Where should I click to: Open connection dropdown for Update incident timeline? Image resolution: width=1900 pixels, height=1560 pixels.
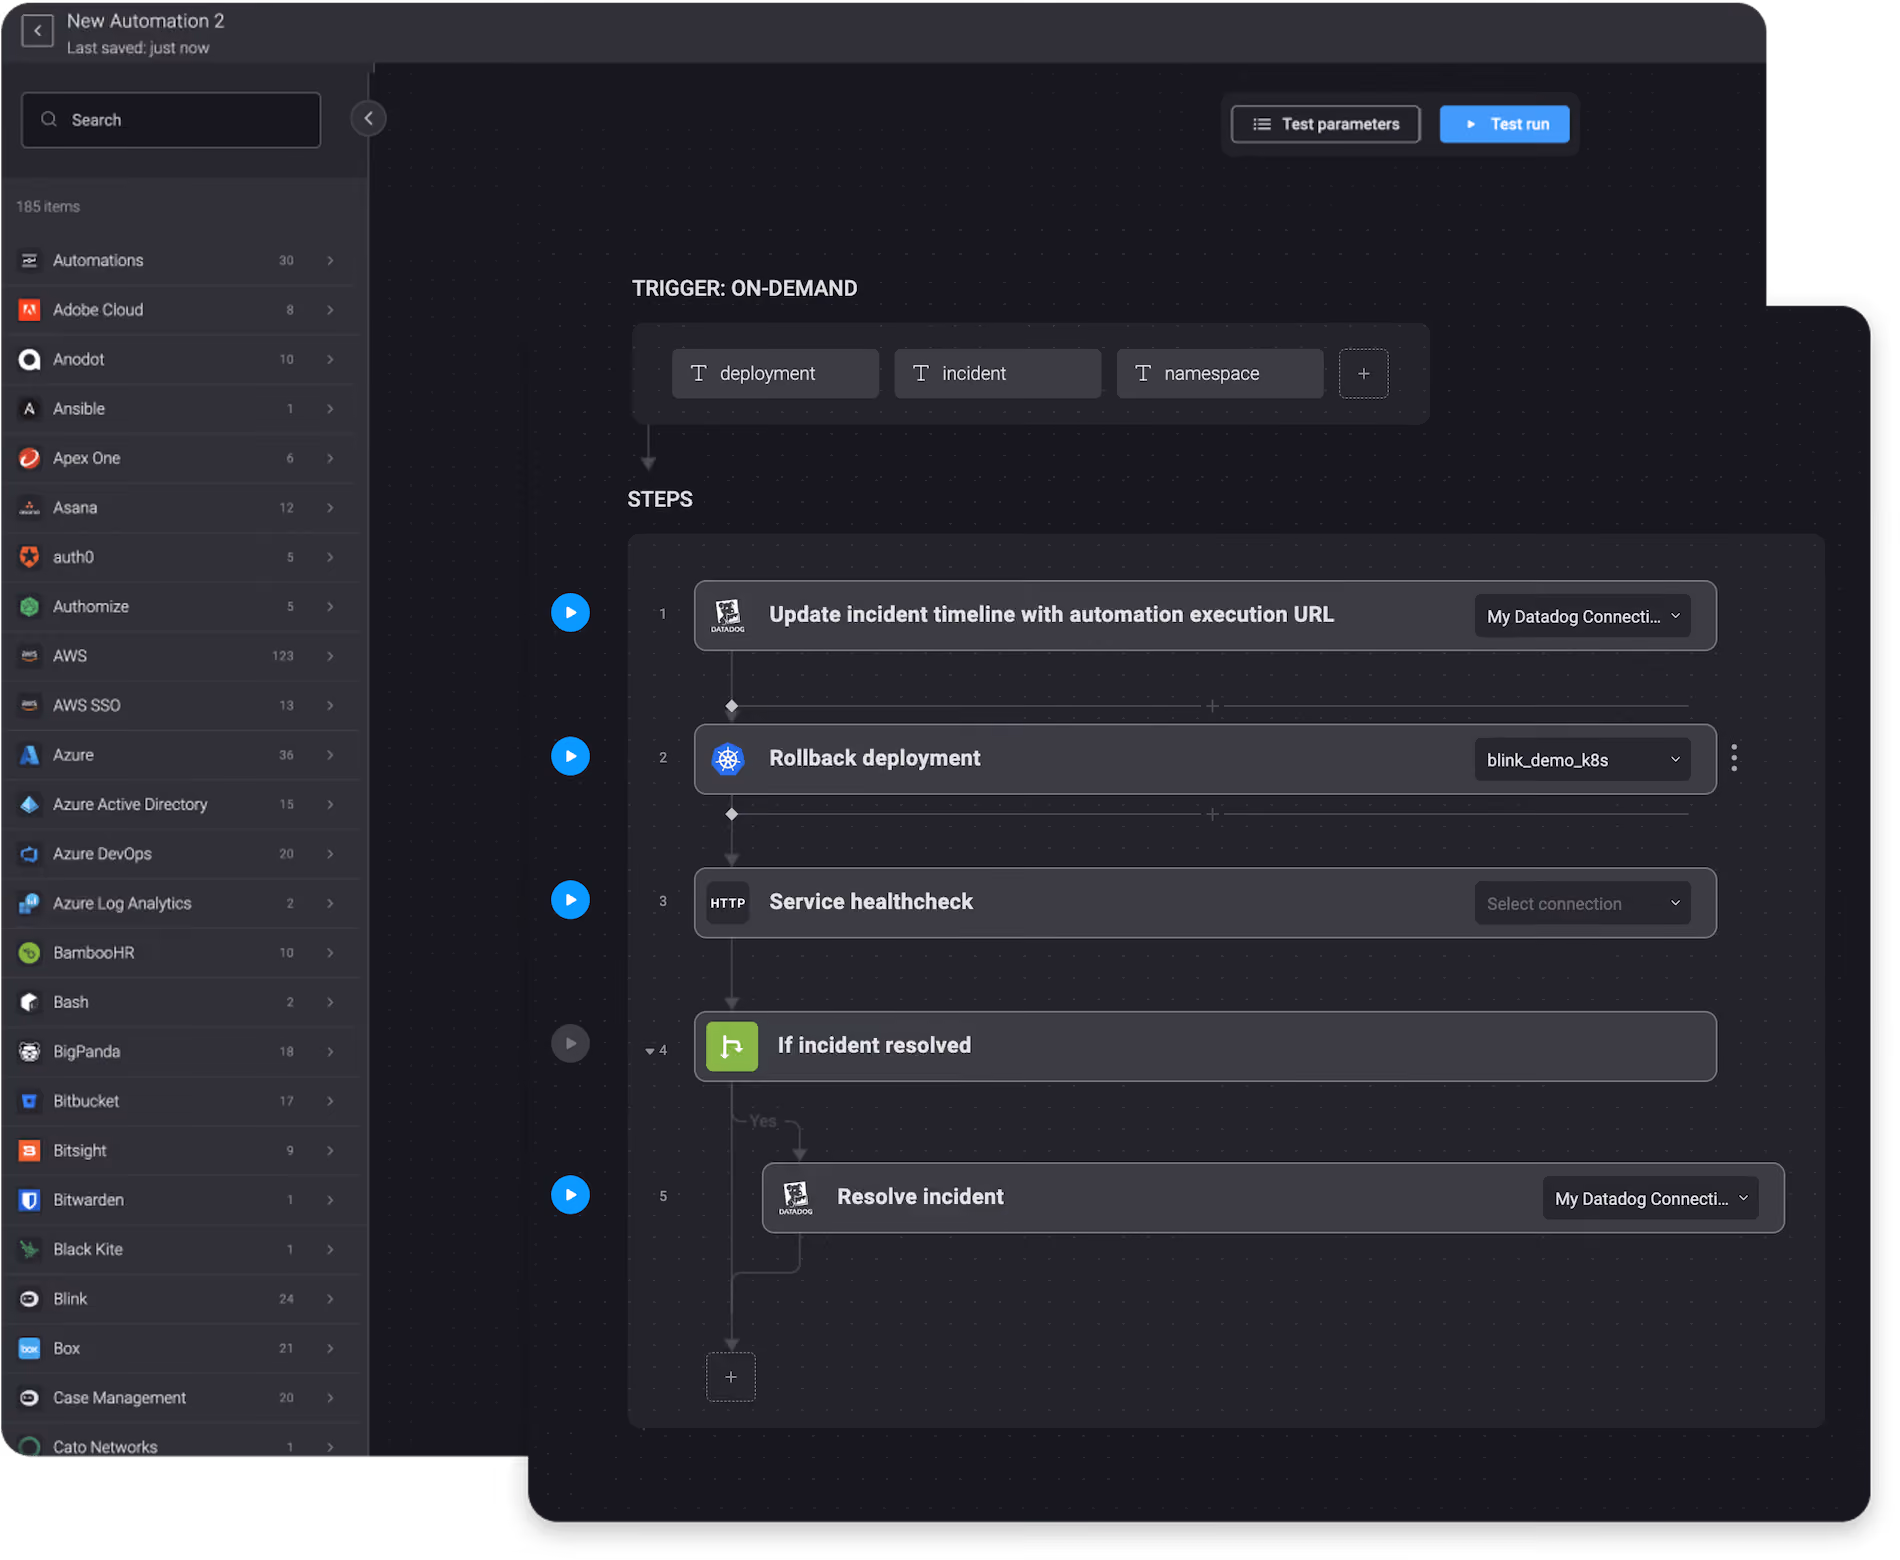[x=1582, y=616]
